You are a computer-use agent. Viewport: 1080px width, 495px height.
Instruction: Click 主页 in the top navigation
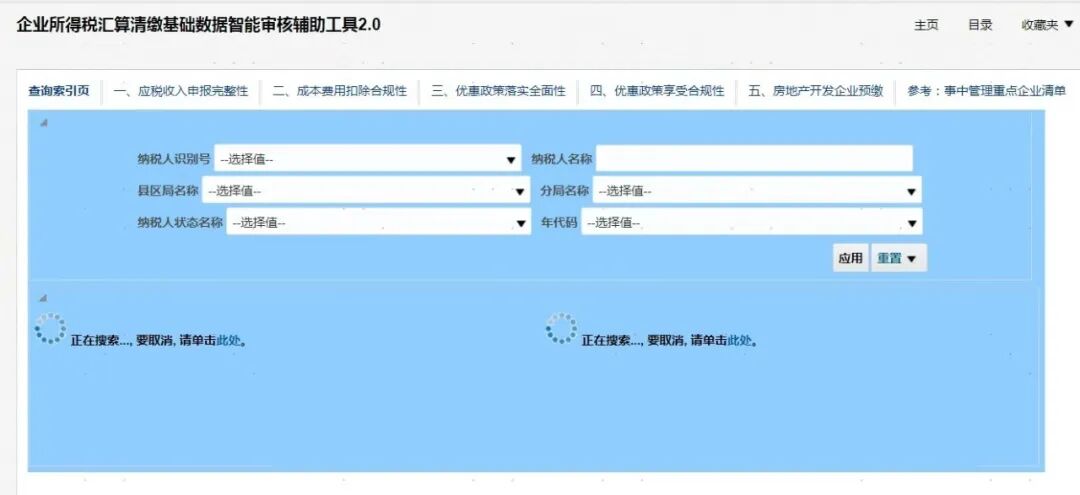pos(926,26)
